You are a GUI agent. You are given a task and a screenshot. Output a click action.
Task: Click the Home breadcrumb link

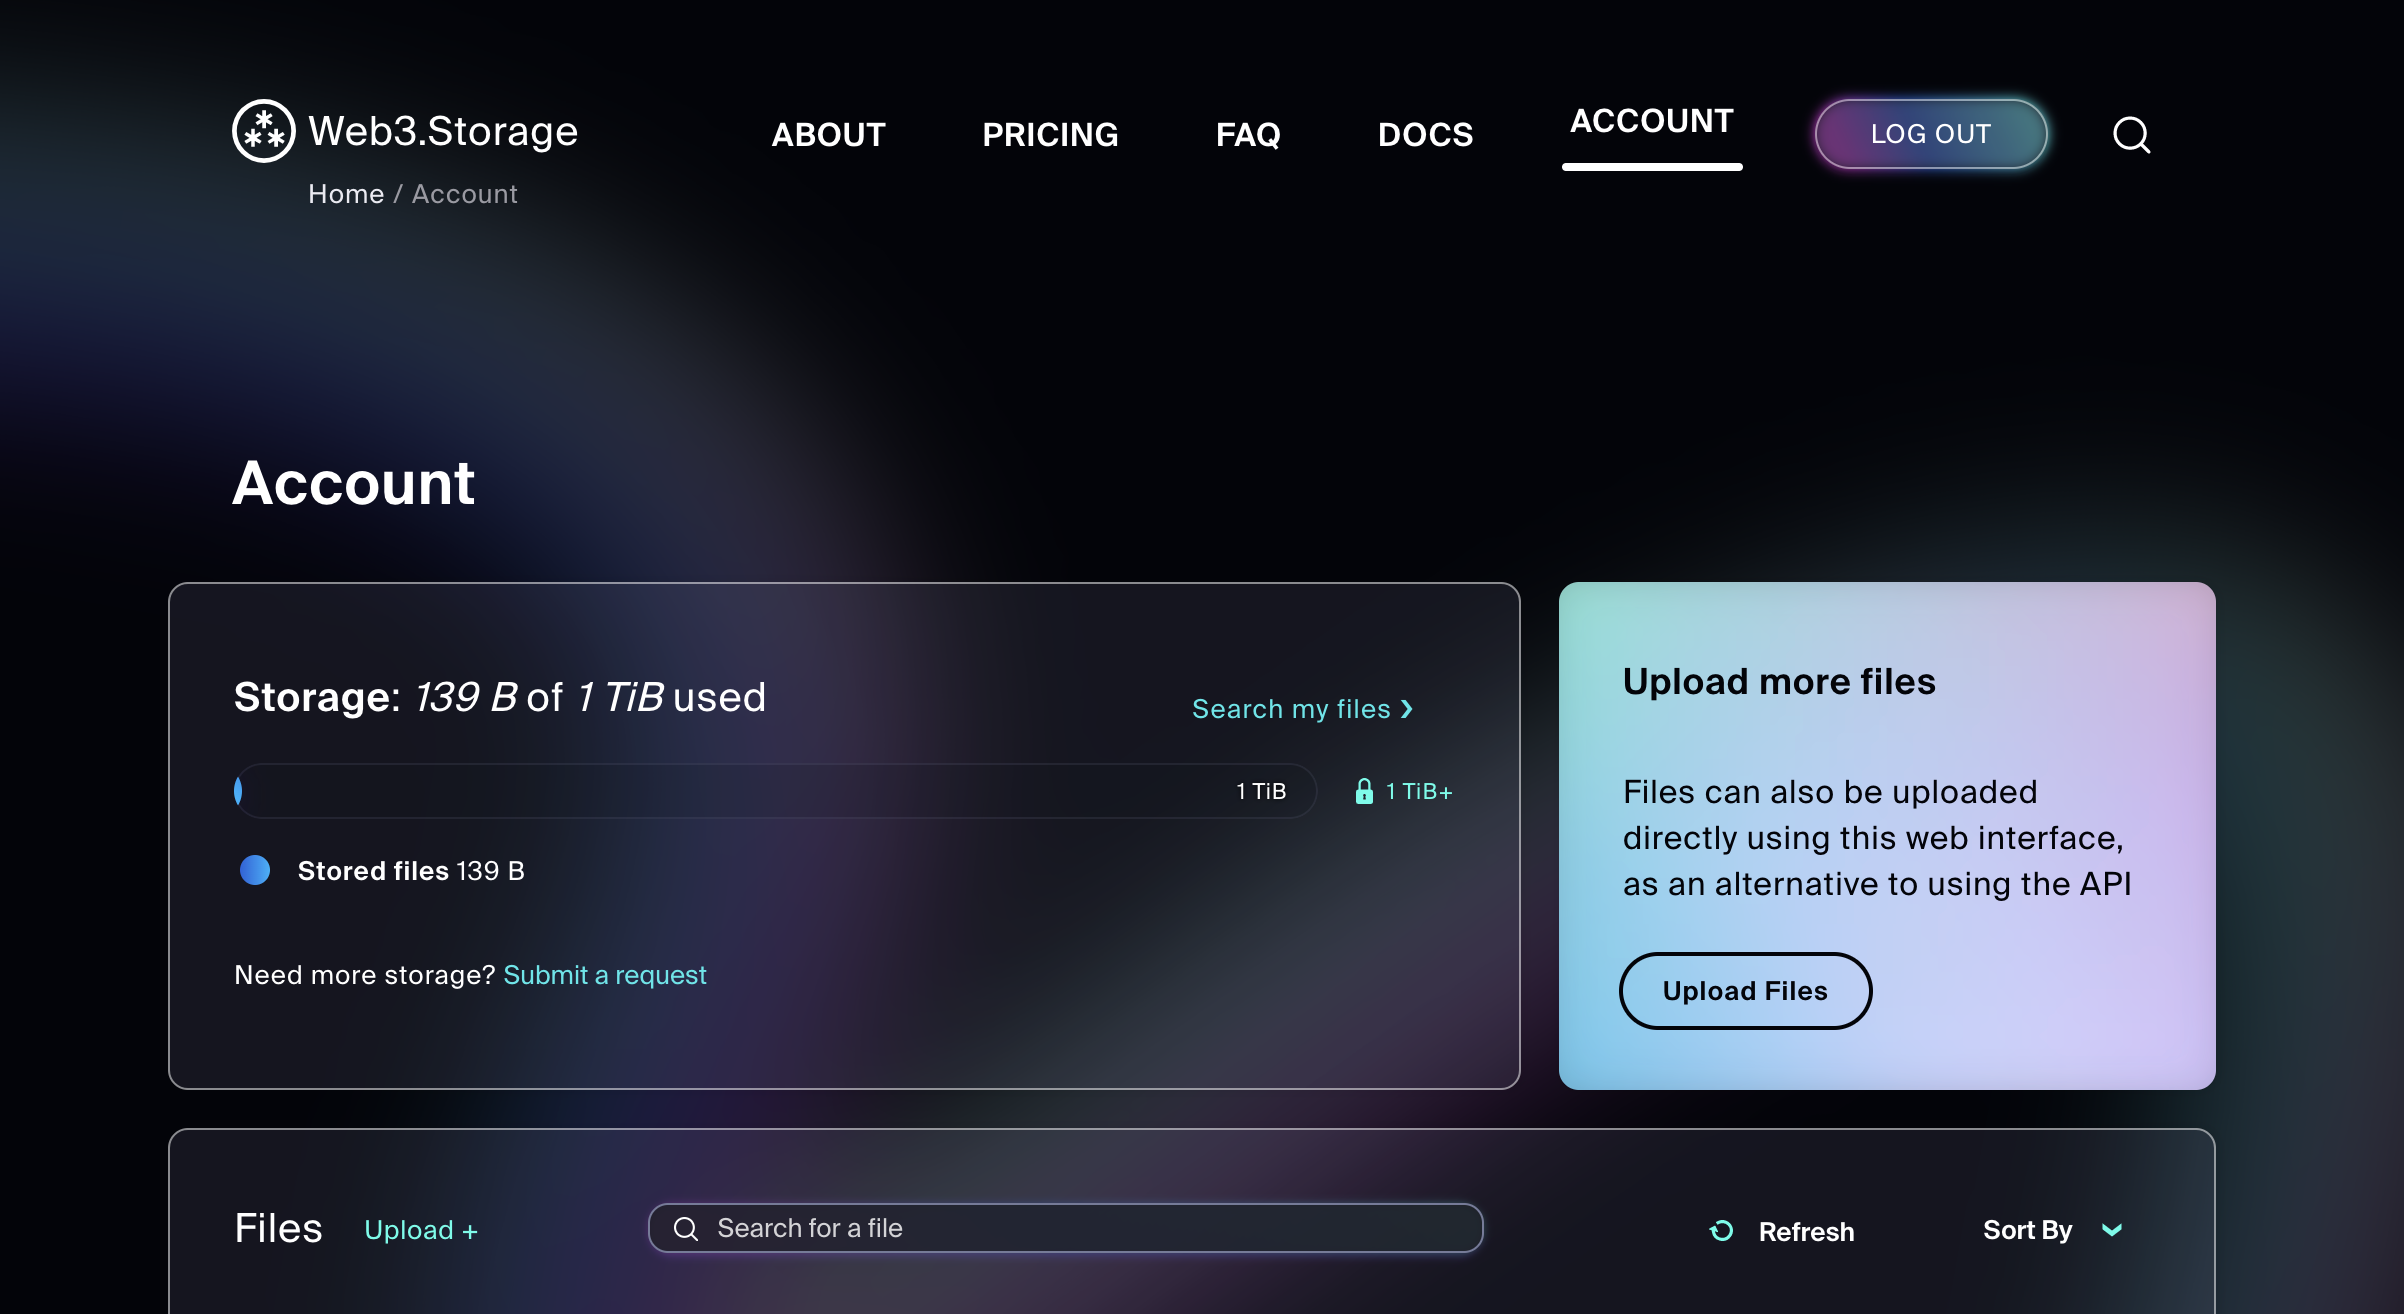[346, 194]
